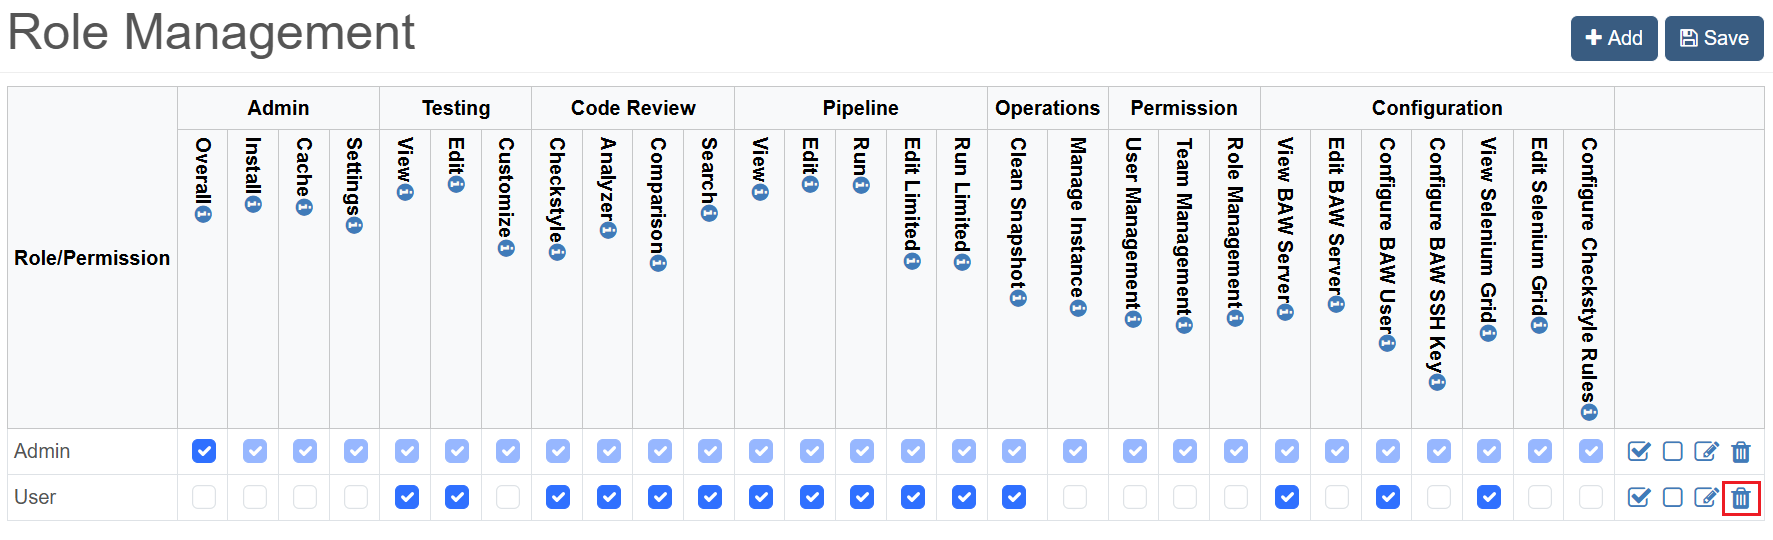Screen dimensions: 1773x540
Task: Click info icon next to Comparison
Action: pos(658,264)
